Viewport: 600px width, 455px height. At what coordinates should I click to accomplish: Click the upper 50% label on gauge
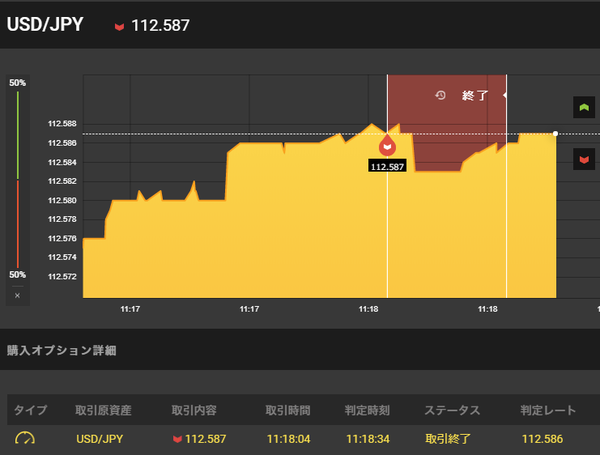click(x=18, y=83)
